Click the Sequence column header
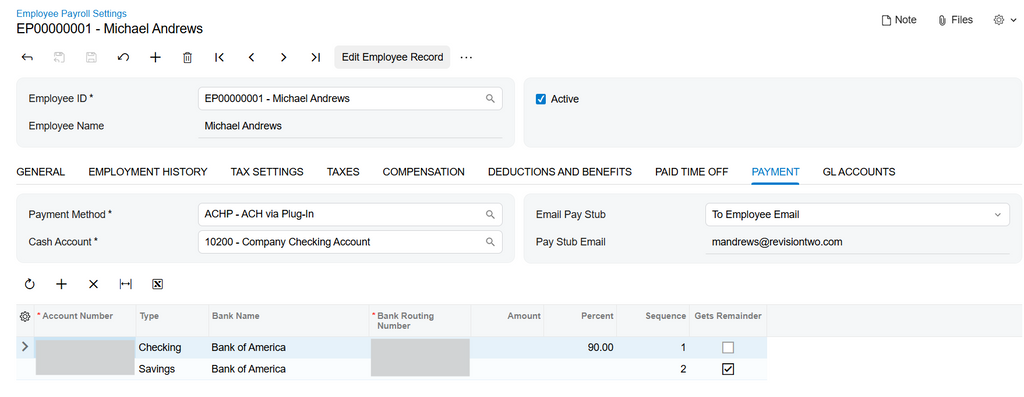Viewport: 1024px width, 397px height. [653, 321]
